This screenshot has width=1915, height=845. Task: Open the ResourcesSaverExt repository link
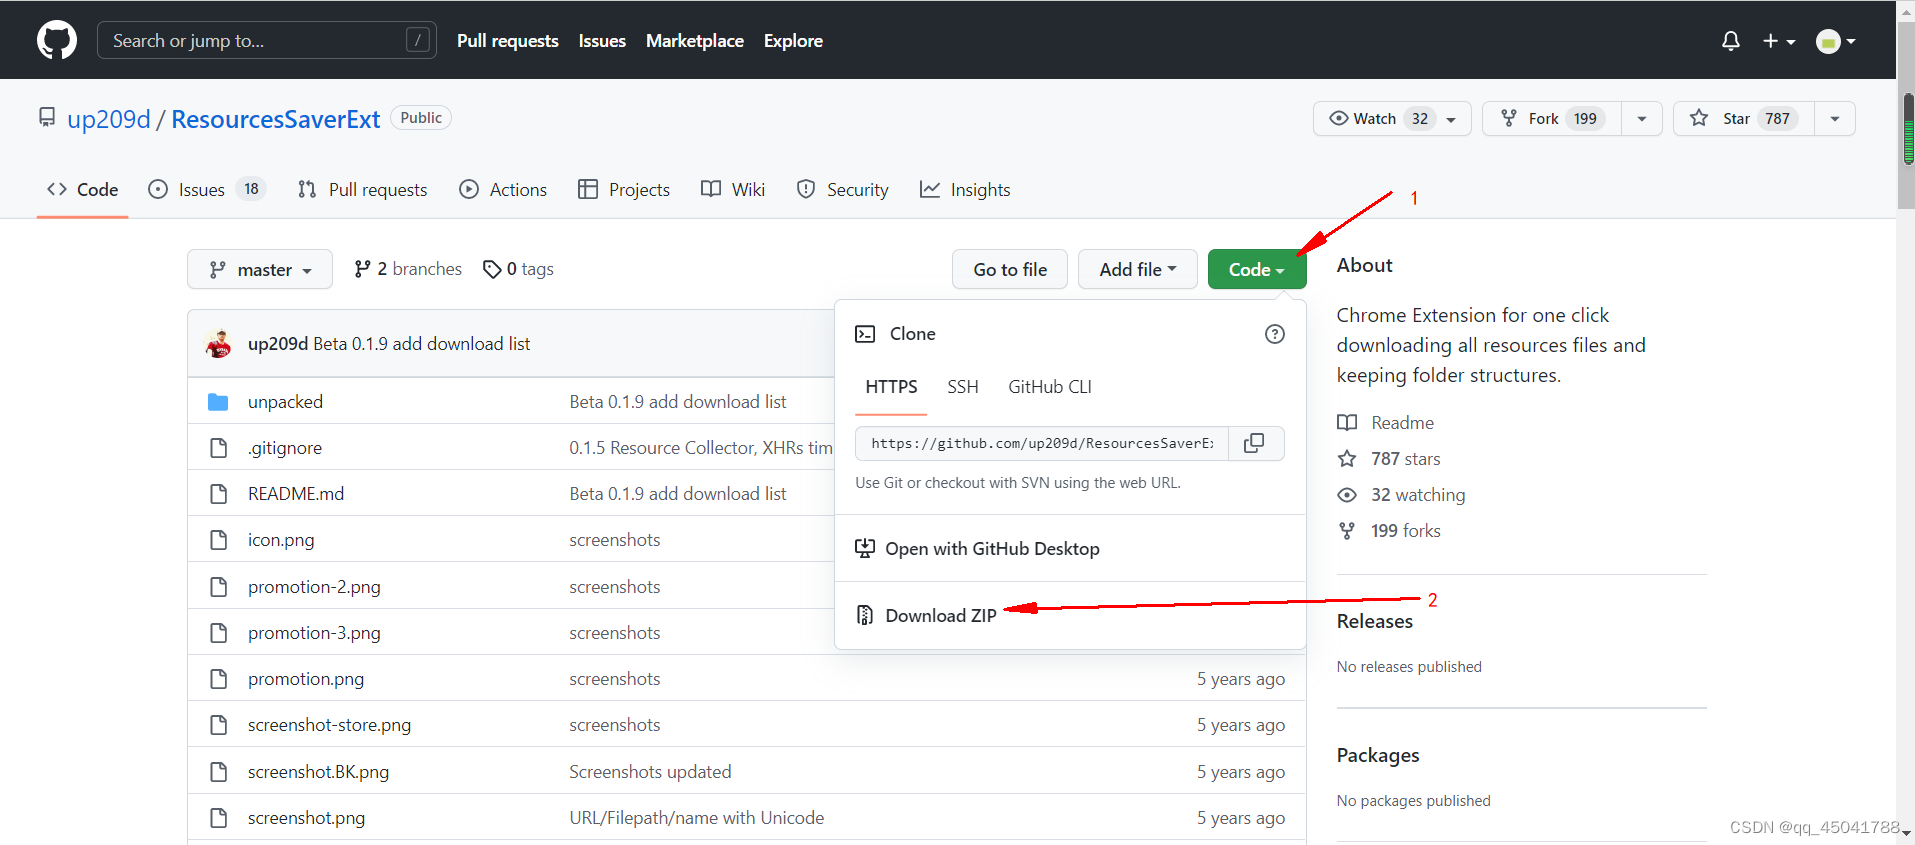pyautogui.click(x=276, y=119)
